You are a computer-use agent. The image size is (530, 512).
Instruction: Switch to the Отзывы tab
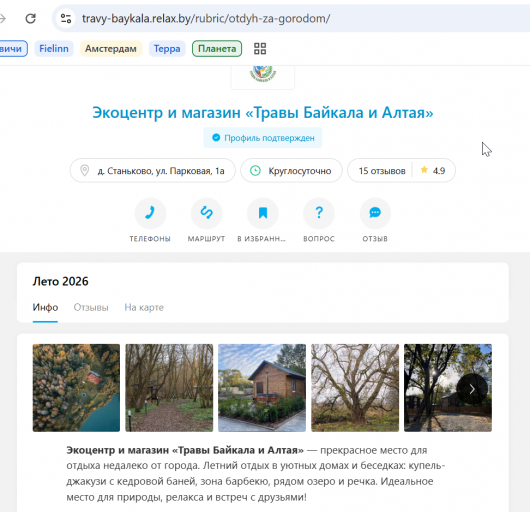pyautogui.click(x=91, y=308)
